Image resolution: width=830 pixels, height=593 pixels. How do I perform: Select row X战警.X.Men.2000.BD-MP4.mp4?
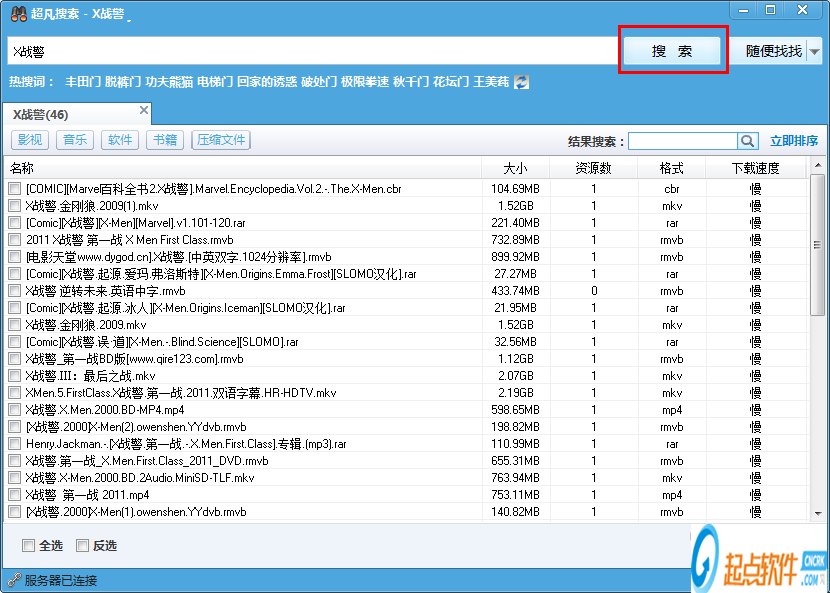point(405,410)
